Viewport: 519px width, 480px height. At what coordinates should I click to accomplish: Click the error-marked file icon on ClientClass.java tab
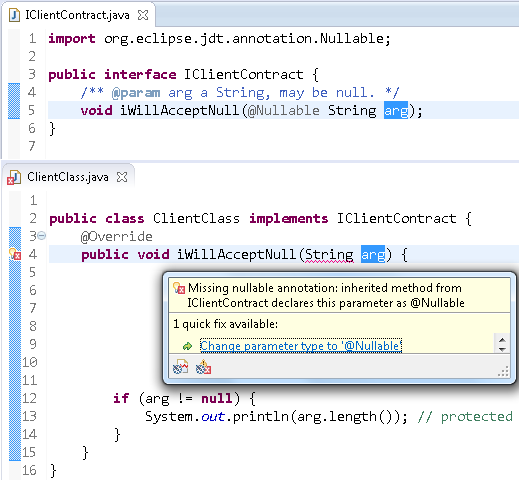point(14,177)
